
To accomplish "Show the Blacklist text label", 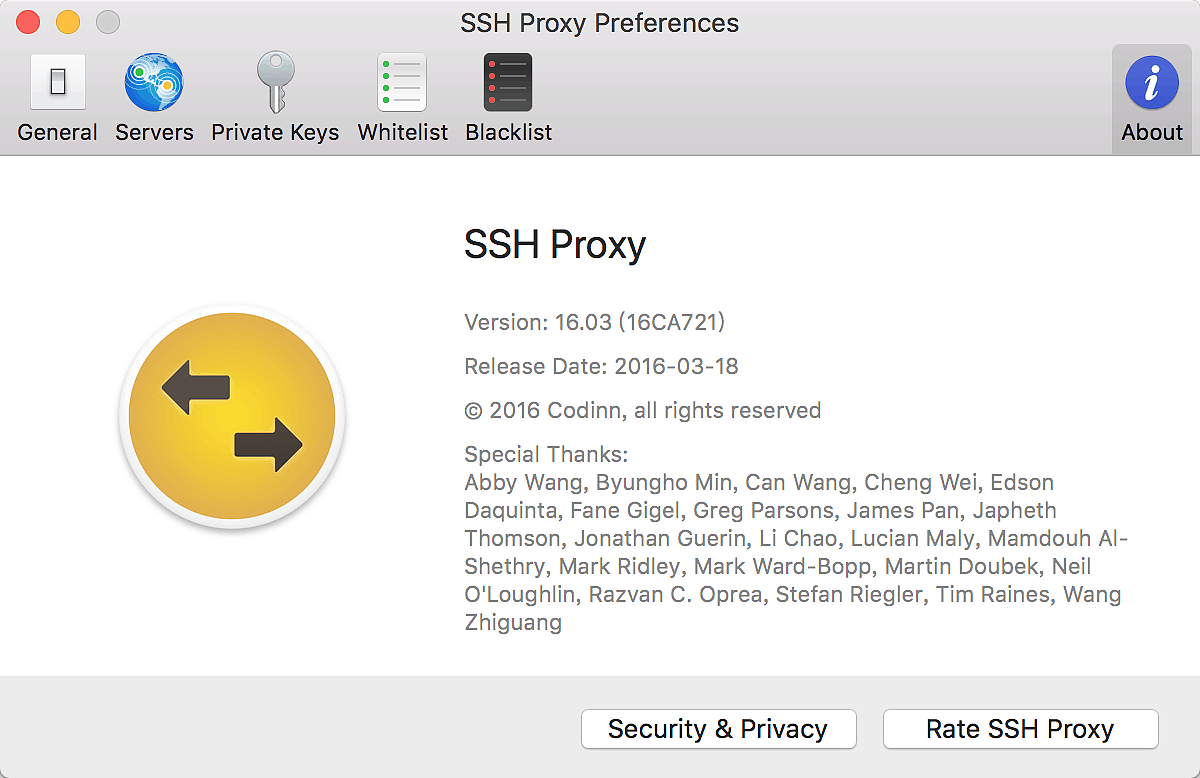I will click(x=509, y=132).
